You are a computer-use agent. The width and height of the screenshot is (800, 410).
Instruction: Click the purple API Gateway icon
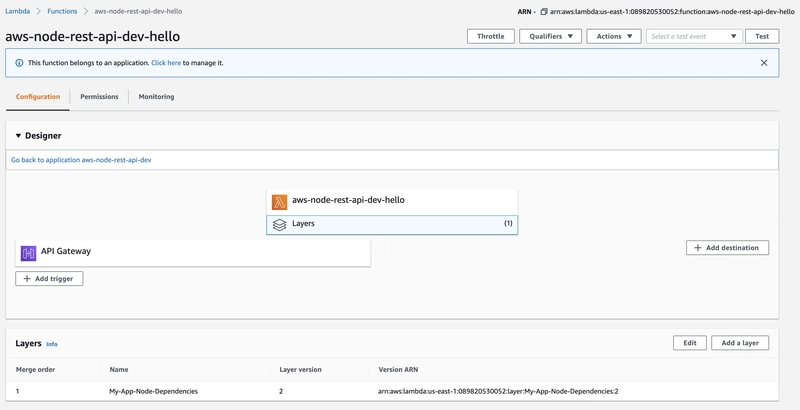[28, 253]
